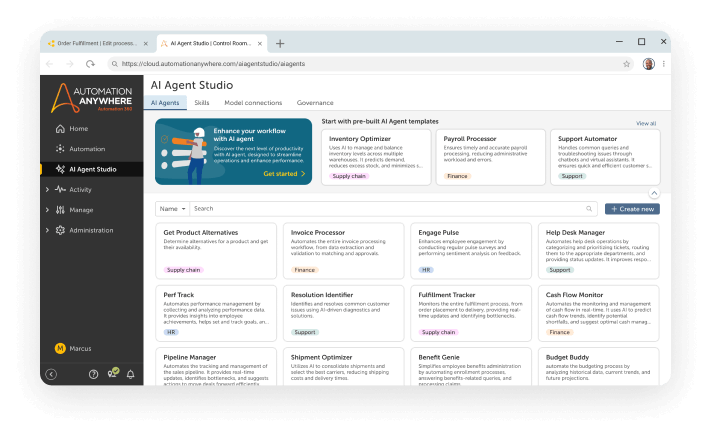Click Support tag on Help Desk Manager
The height and width of the screenshot is (436, 711).
(x=560, y=270)
